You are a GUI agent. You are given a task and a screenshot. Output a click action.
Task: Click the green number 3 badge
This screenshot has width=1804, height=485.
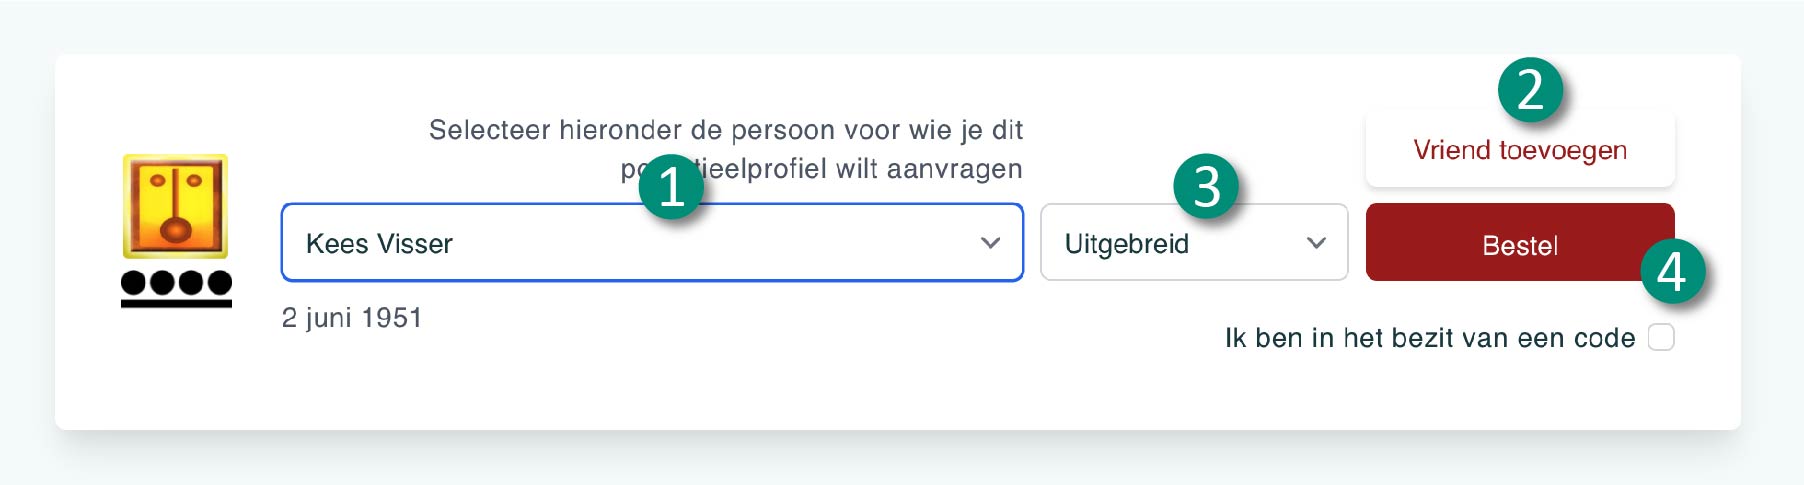(1205, 186)
